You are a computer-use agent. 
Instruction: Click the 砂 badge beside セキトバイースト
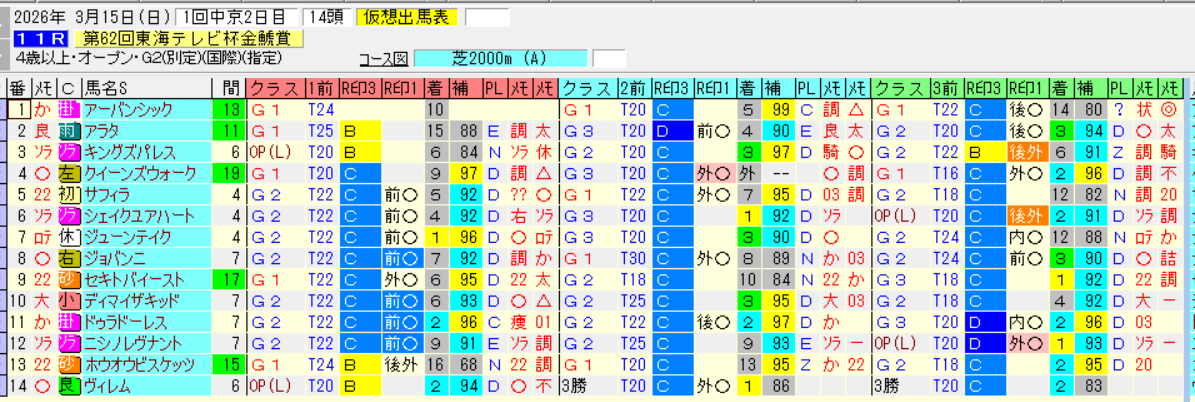click(67, 280)
